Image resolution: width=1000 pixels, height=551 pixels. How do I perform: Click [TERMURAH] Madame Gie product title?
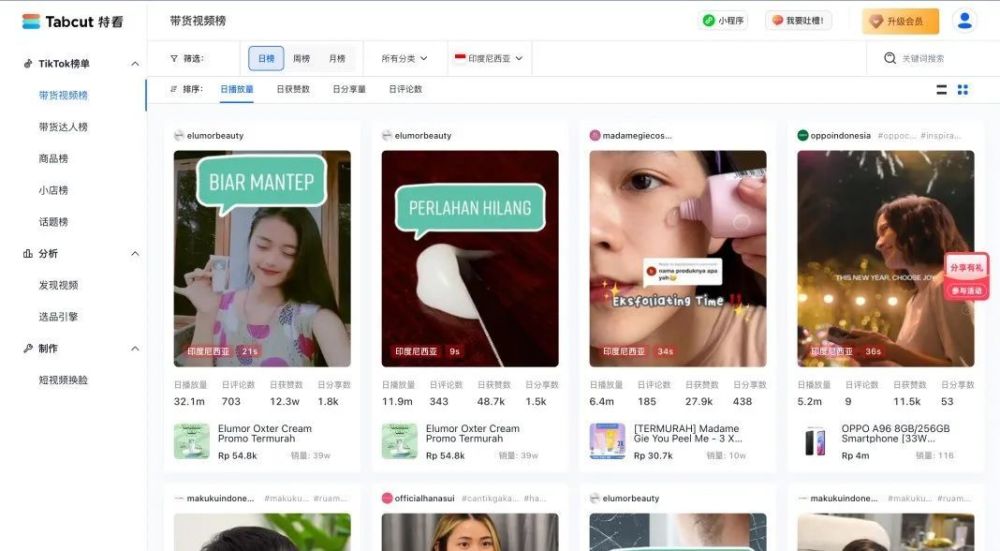tap(688, 434)
